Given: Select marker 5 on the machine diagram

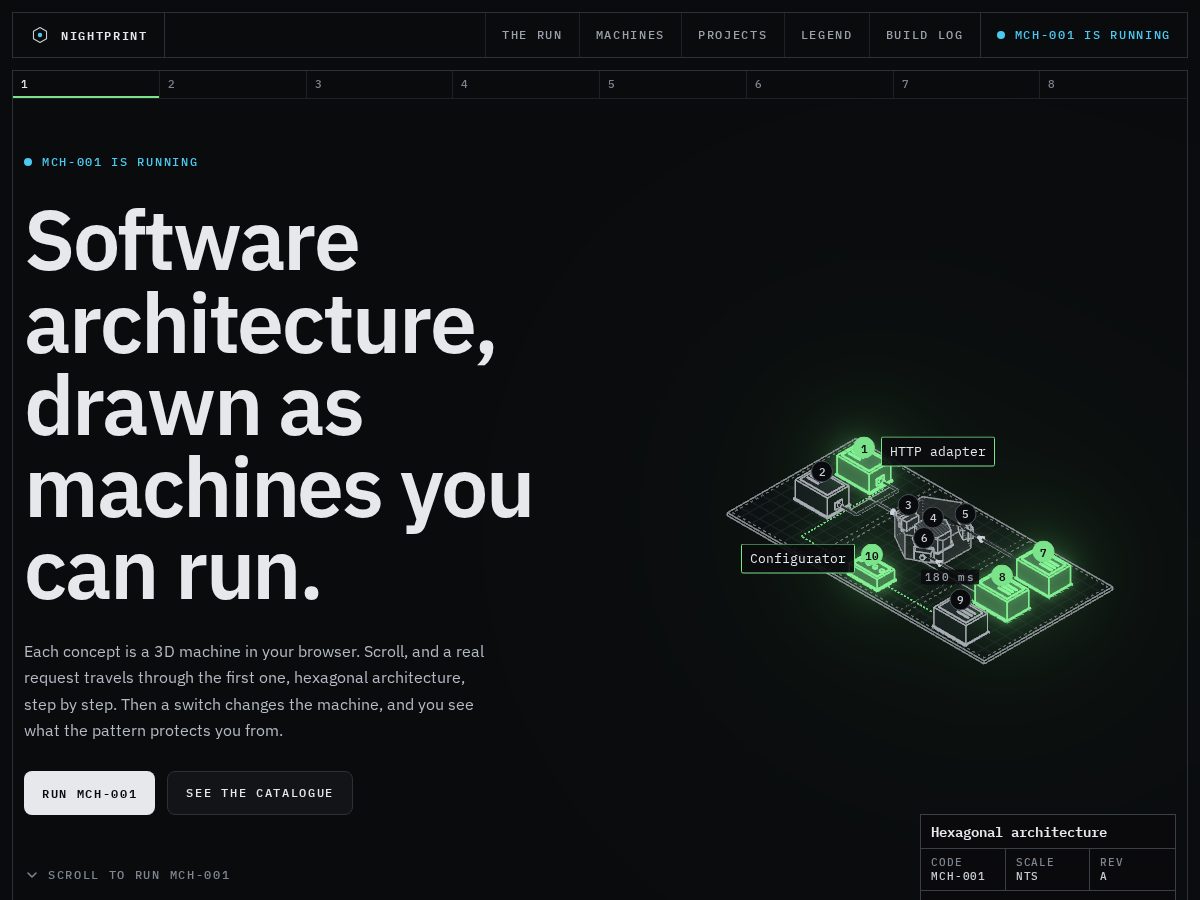Looking at the screenshot, I should pos(965,514).
